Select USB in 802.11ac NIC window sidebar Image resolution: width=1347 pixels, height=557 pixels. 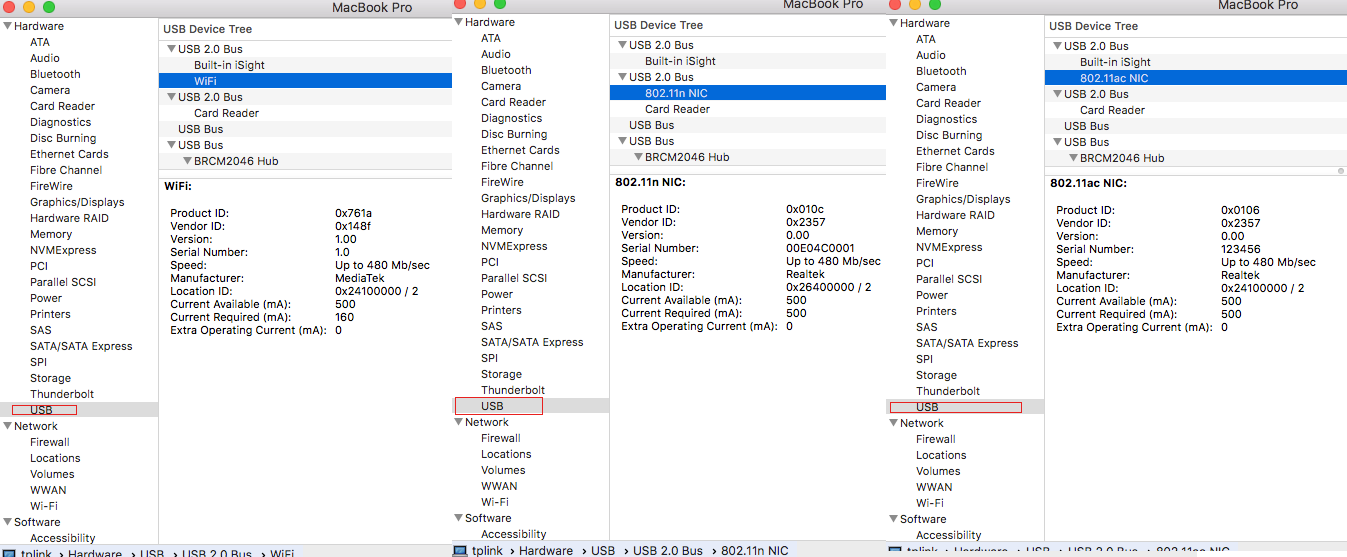(x=927, y=407)
